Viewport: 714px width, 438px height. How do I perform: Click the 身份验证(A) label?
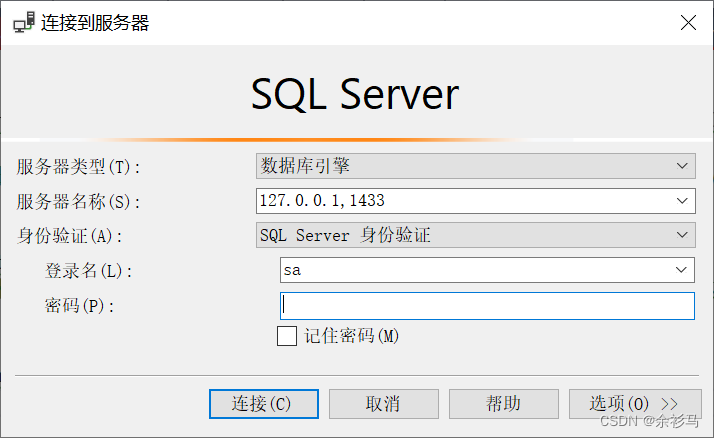point(69,236)
